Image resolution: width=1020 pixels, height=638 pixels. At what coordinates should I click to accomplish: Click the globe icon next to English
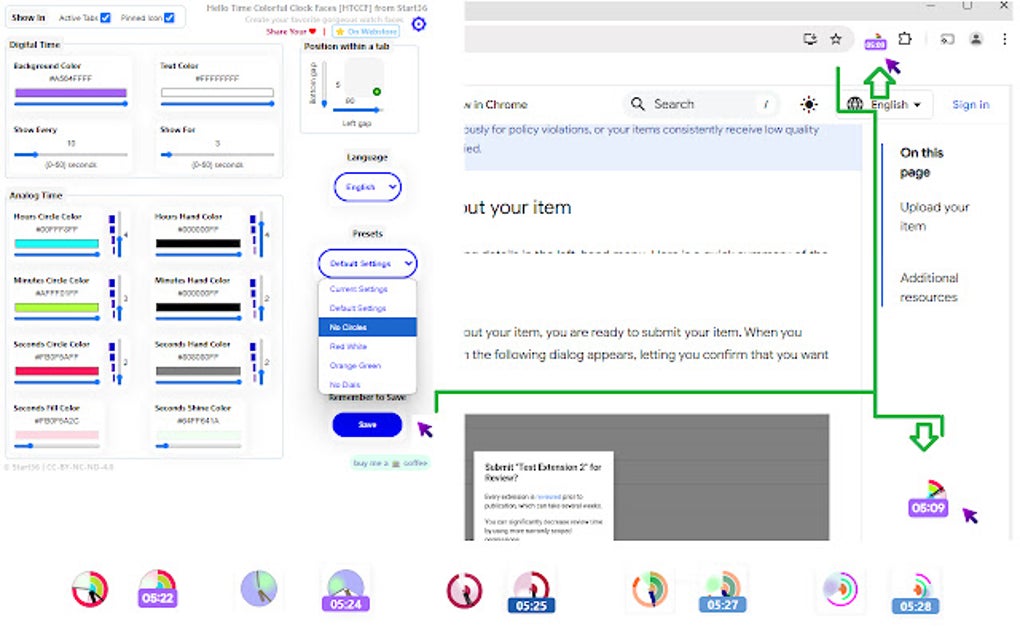tap(854, 104)
